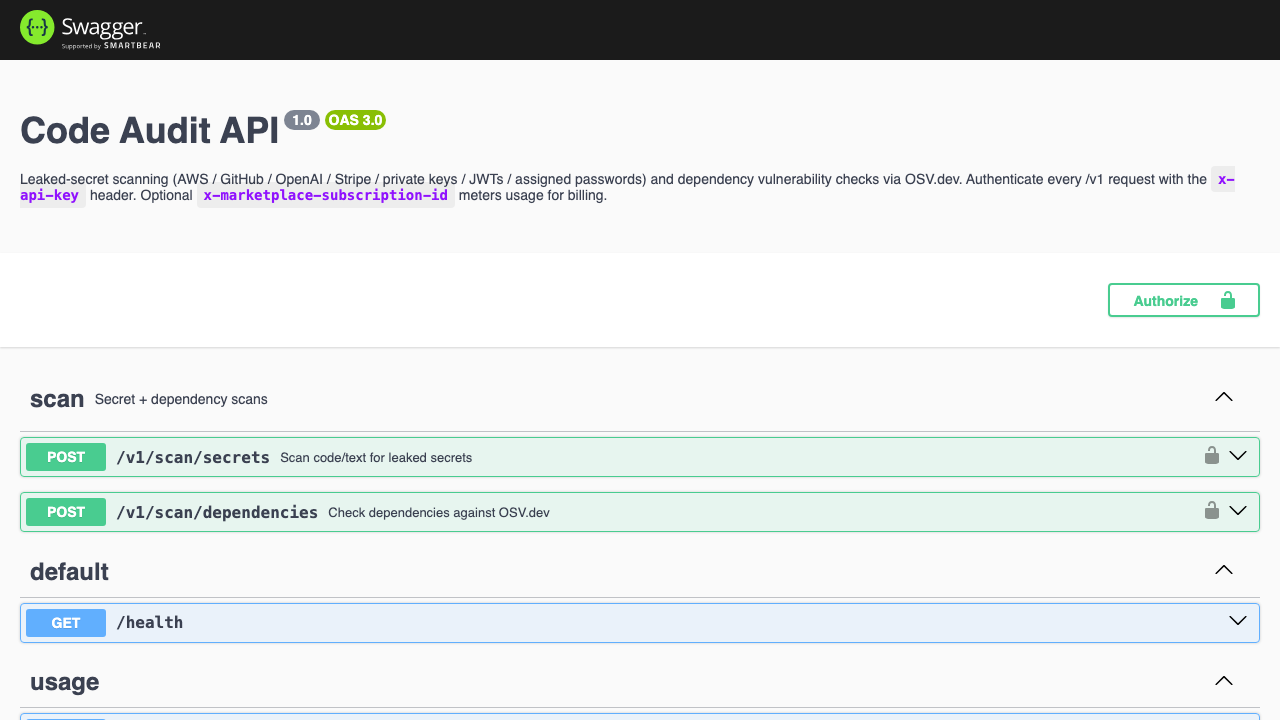The image size is (1280, 720).
Task: Expand the /v1/scan/secrets operation chevron
Action: click(x=1238, y=456)
